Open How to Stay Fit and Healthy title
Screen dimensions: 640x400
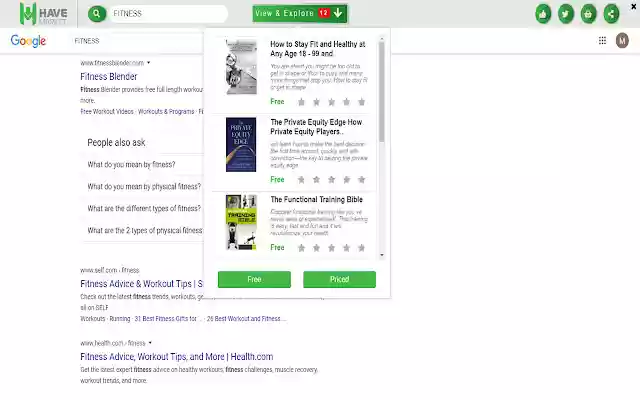point(318,49)
